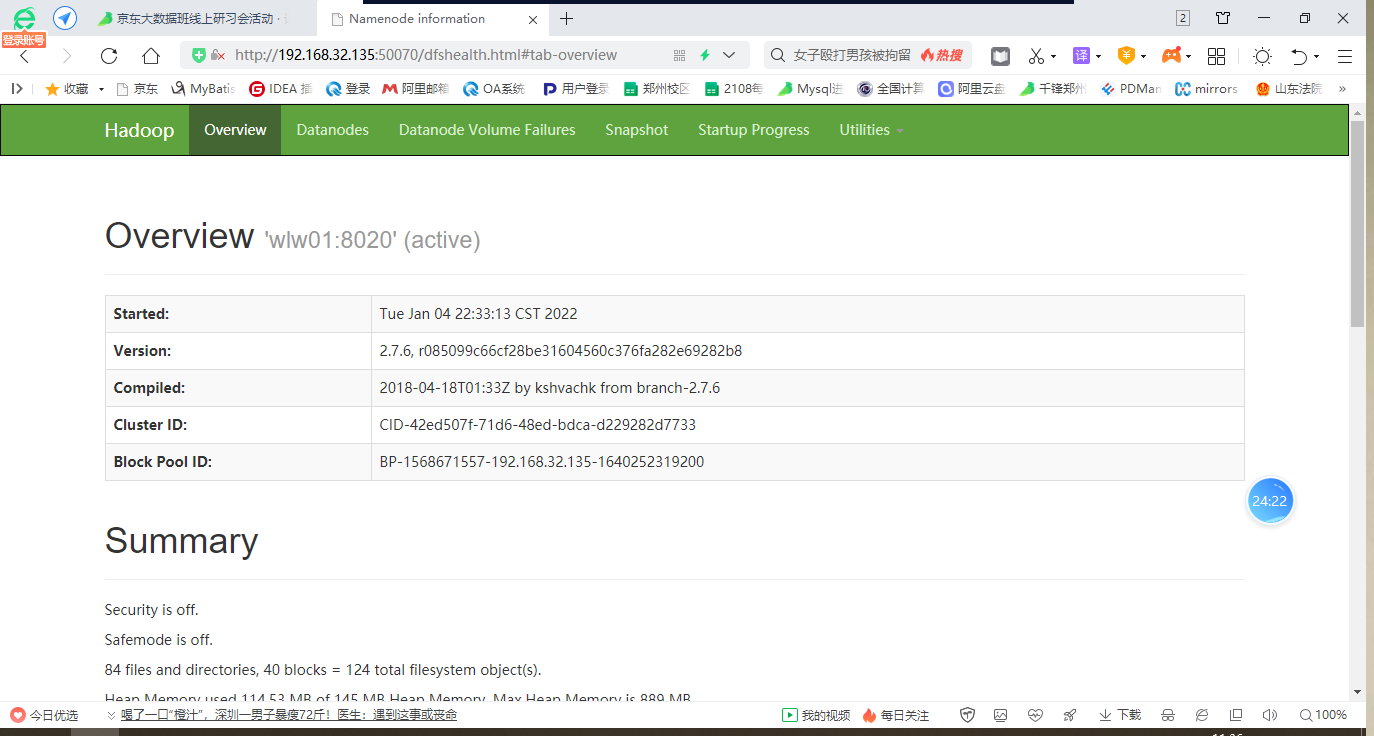Viewport: 1374px width, 736px height.
Task: Click the 360 browser logo icon
Action: (x=24, y=18)
